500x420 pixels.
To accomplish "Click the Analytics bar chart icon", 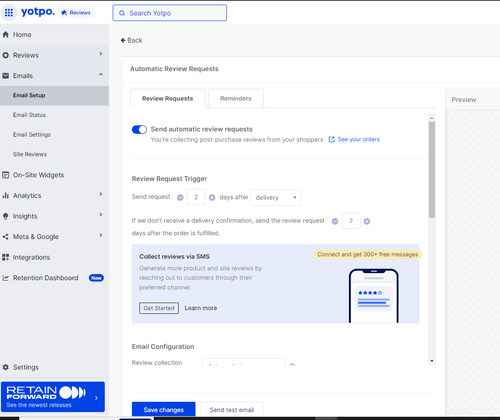I will click(5, 196).
